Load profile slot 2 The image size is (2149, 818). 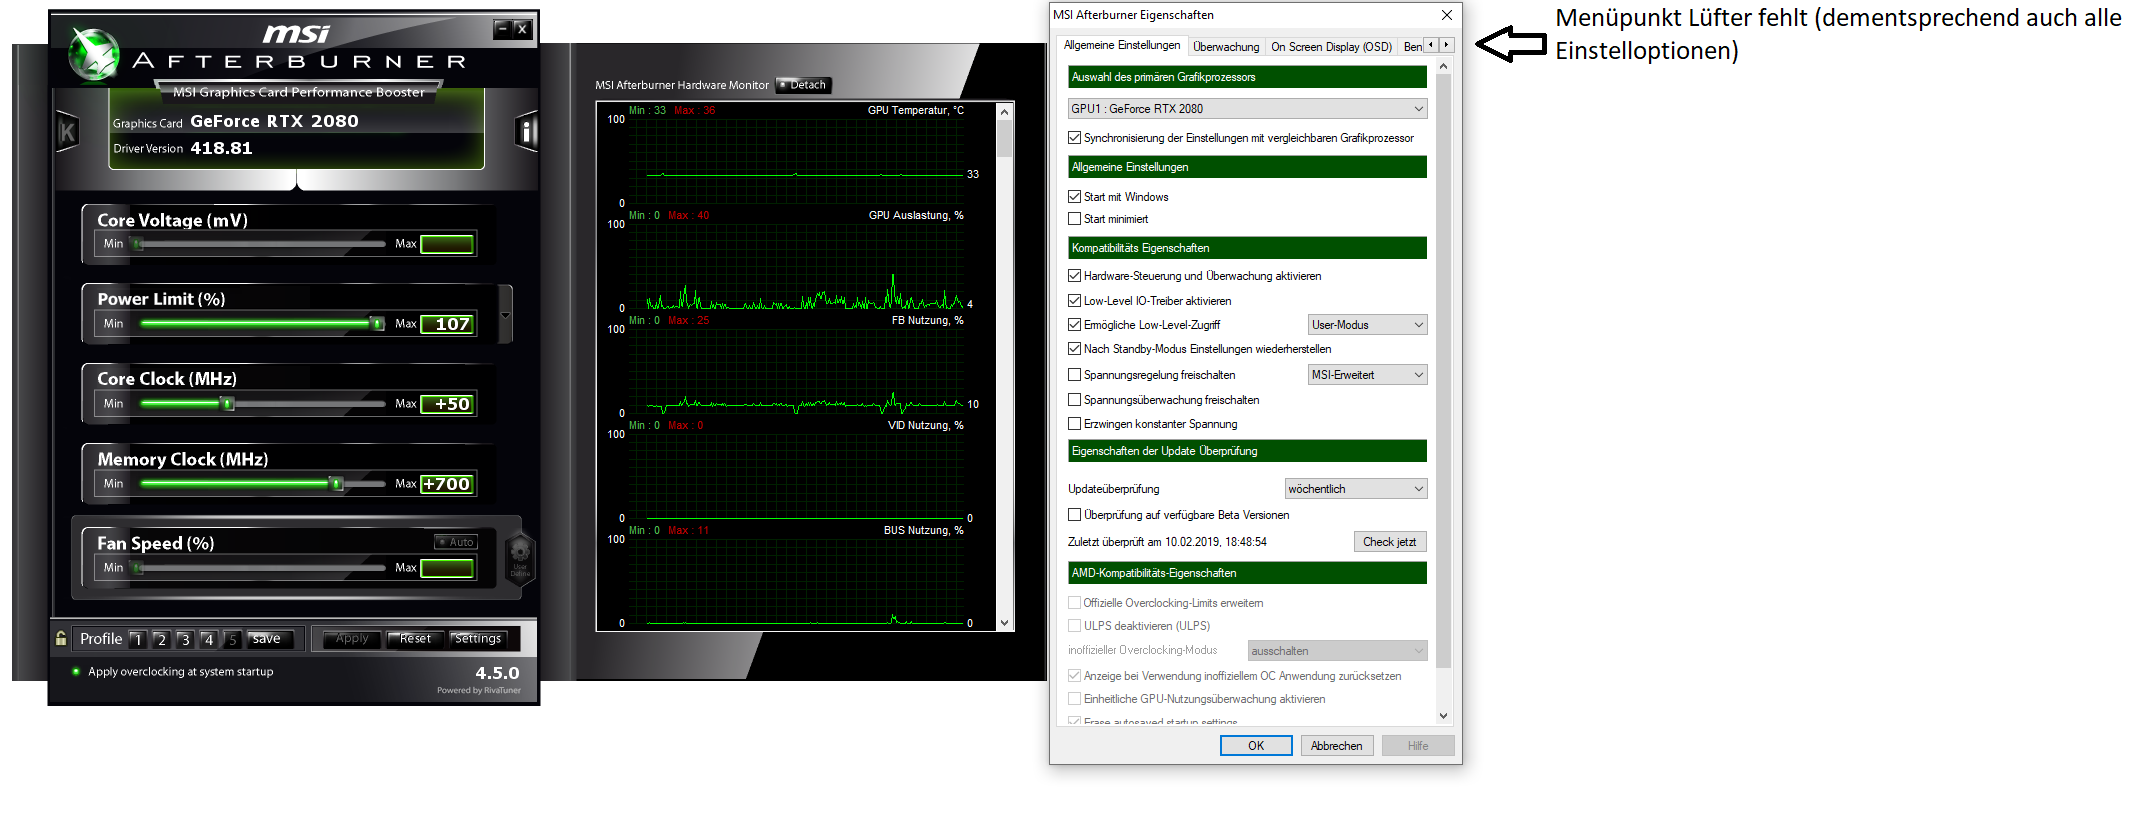(161, 639)
